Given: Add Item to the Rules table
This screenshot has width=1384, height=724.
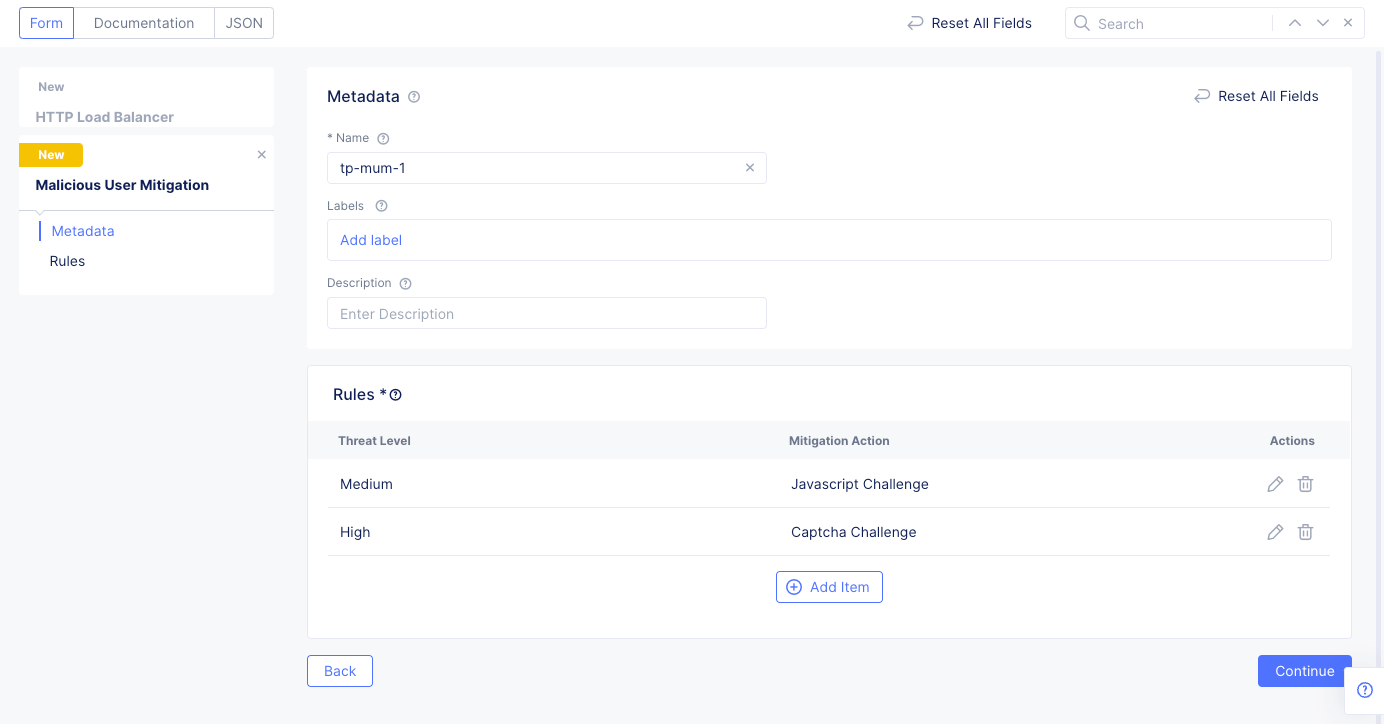Looking at the screenshot, I should pyautogui.click(x=829, y=587).
